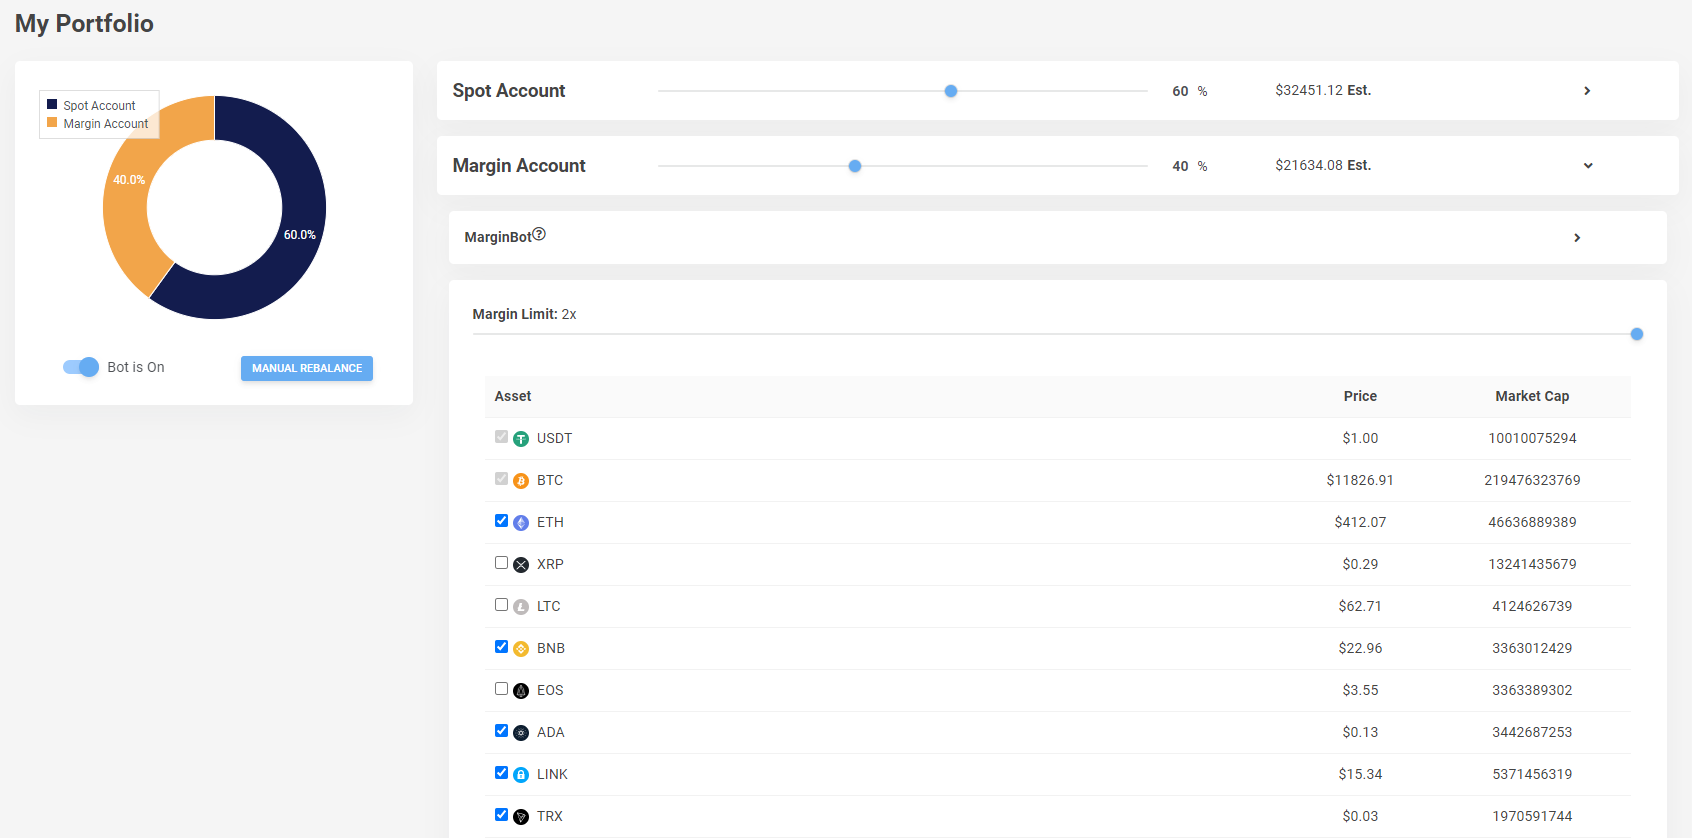Uncheck the ADA asset checkbox

(x=501, y=731)
